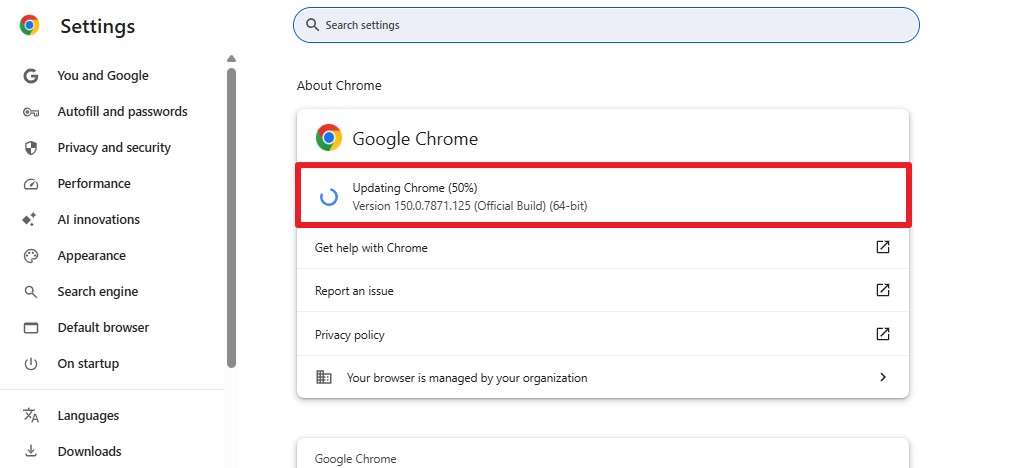Image resolution: width=1031 pixels, height=468 pixels.
Task: Click the Google G icon in sidebar
Action: click(30, 76)
